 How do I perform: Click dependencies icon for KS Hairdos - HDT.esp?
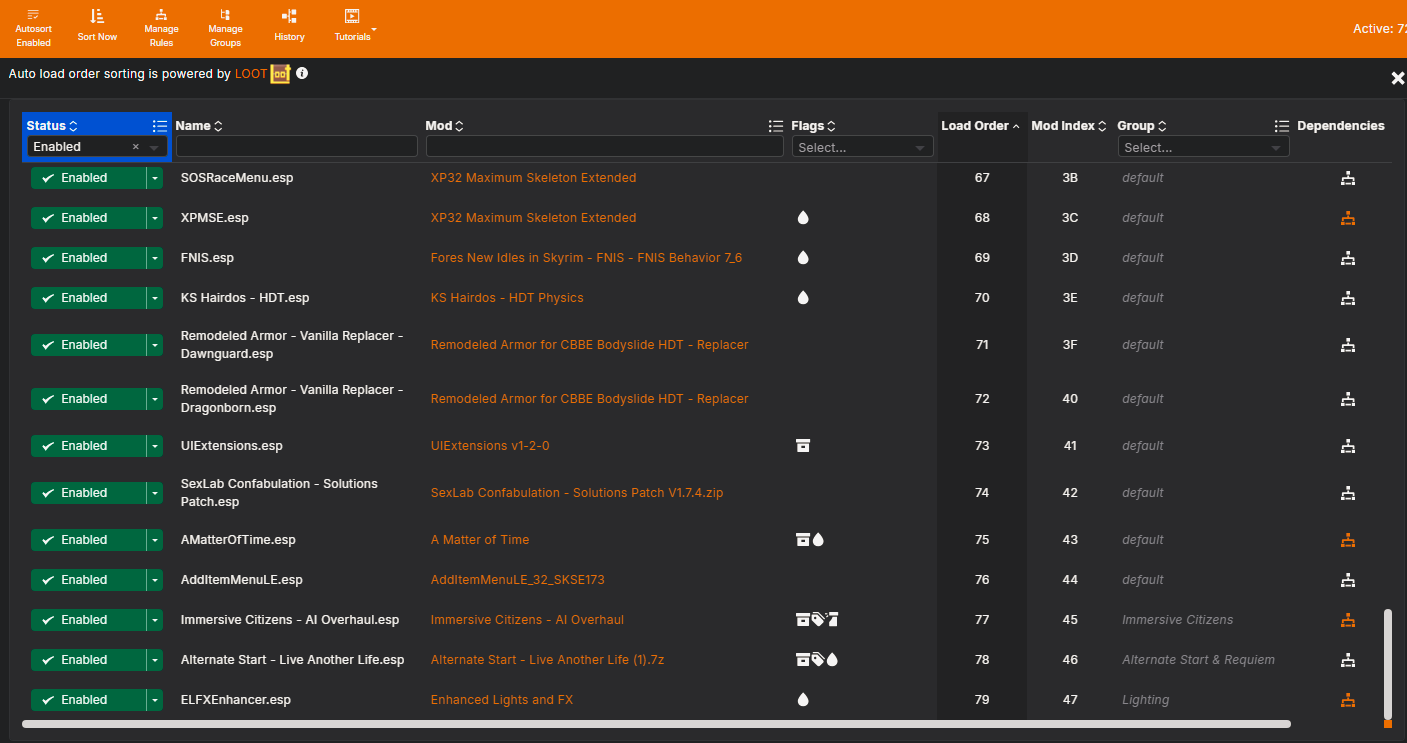click(x=1347, y=298)
